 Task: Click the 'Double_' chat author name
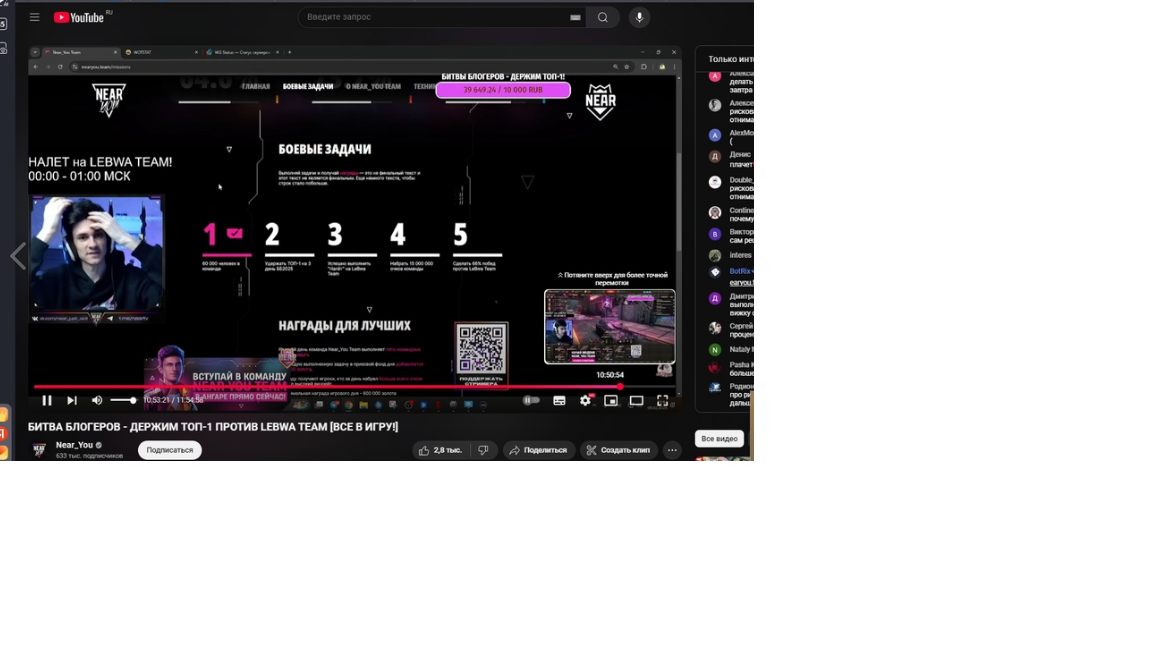click(x=741, y=180)
